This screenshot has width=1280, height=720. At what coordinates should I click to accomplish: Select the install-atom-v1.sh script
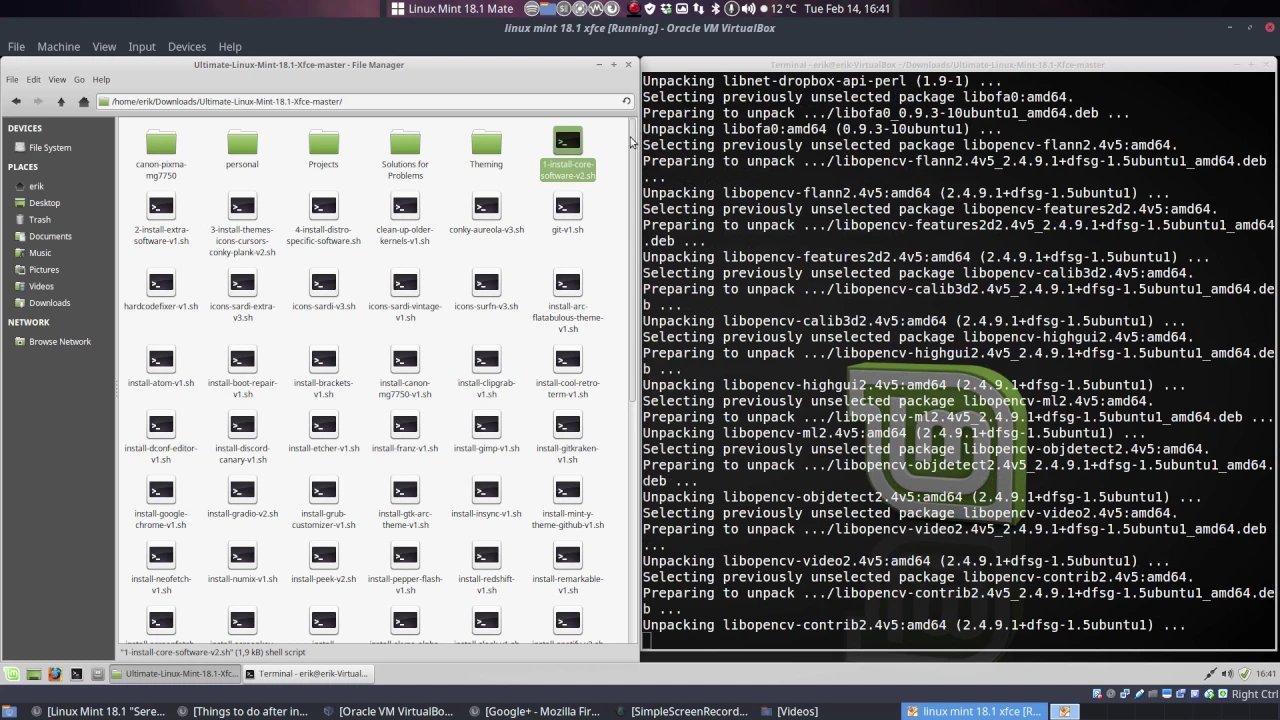(x=161, y=368)
